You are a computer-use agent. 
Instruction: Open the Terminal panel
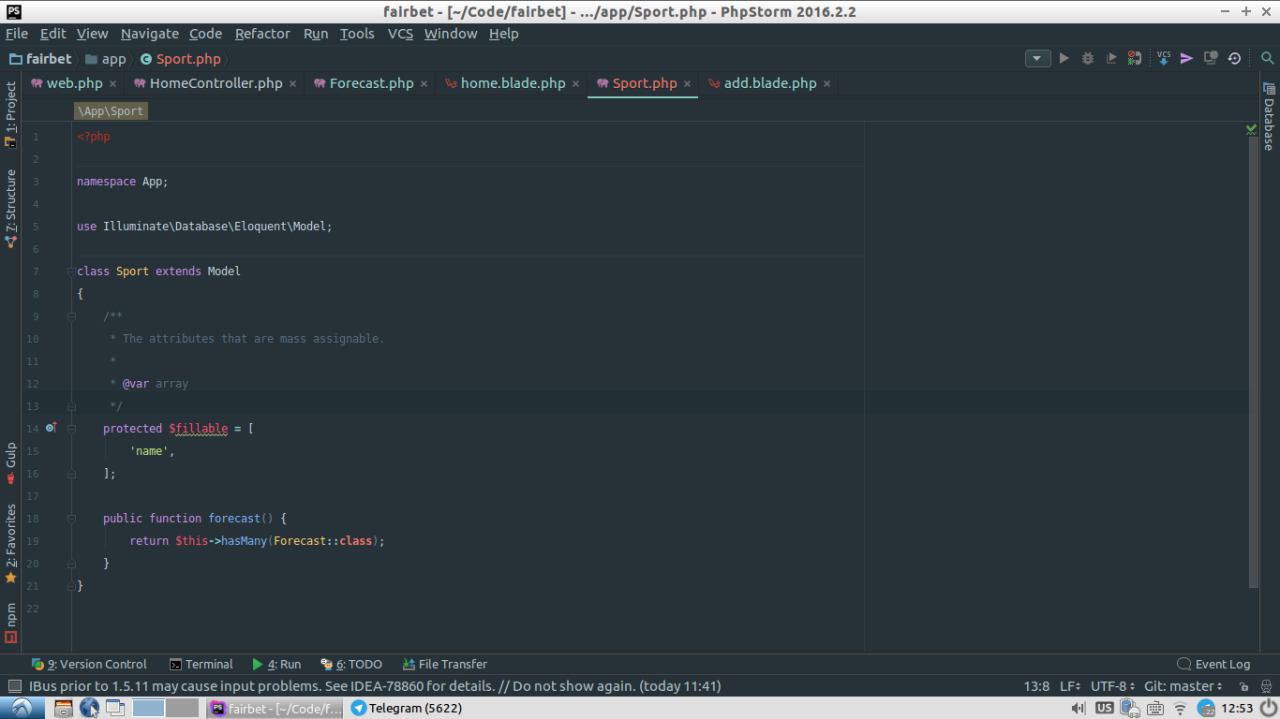(x=201, y=664)
